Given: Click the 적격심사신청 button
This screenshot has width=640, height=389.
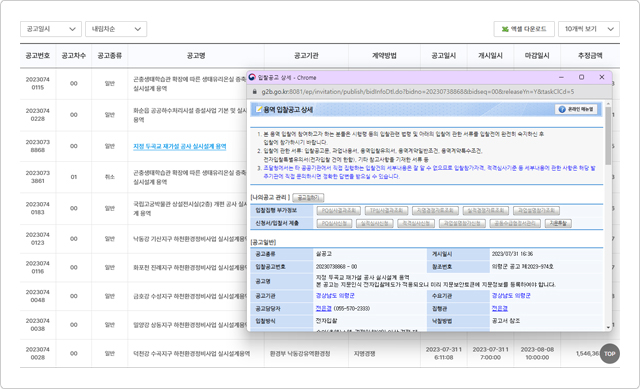Looking at the screenshot, I should click(416, 223).
